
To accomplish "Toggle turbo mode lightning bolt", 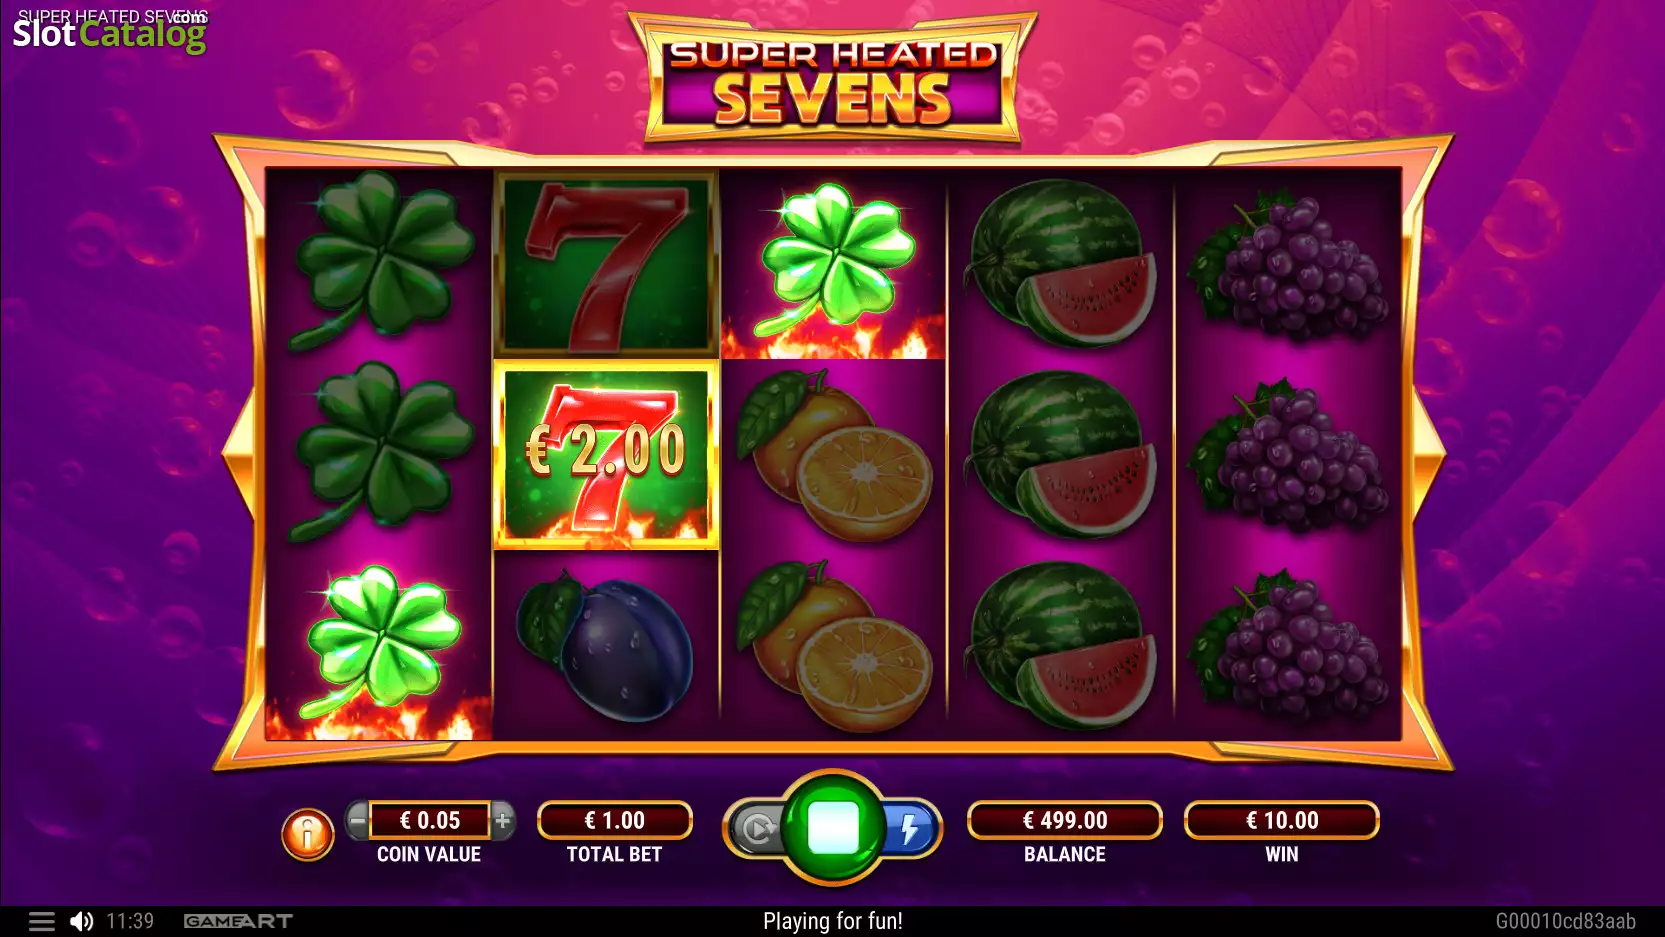I will pyautogui.click(x=909, y=828).
